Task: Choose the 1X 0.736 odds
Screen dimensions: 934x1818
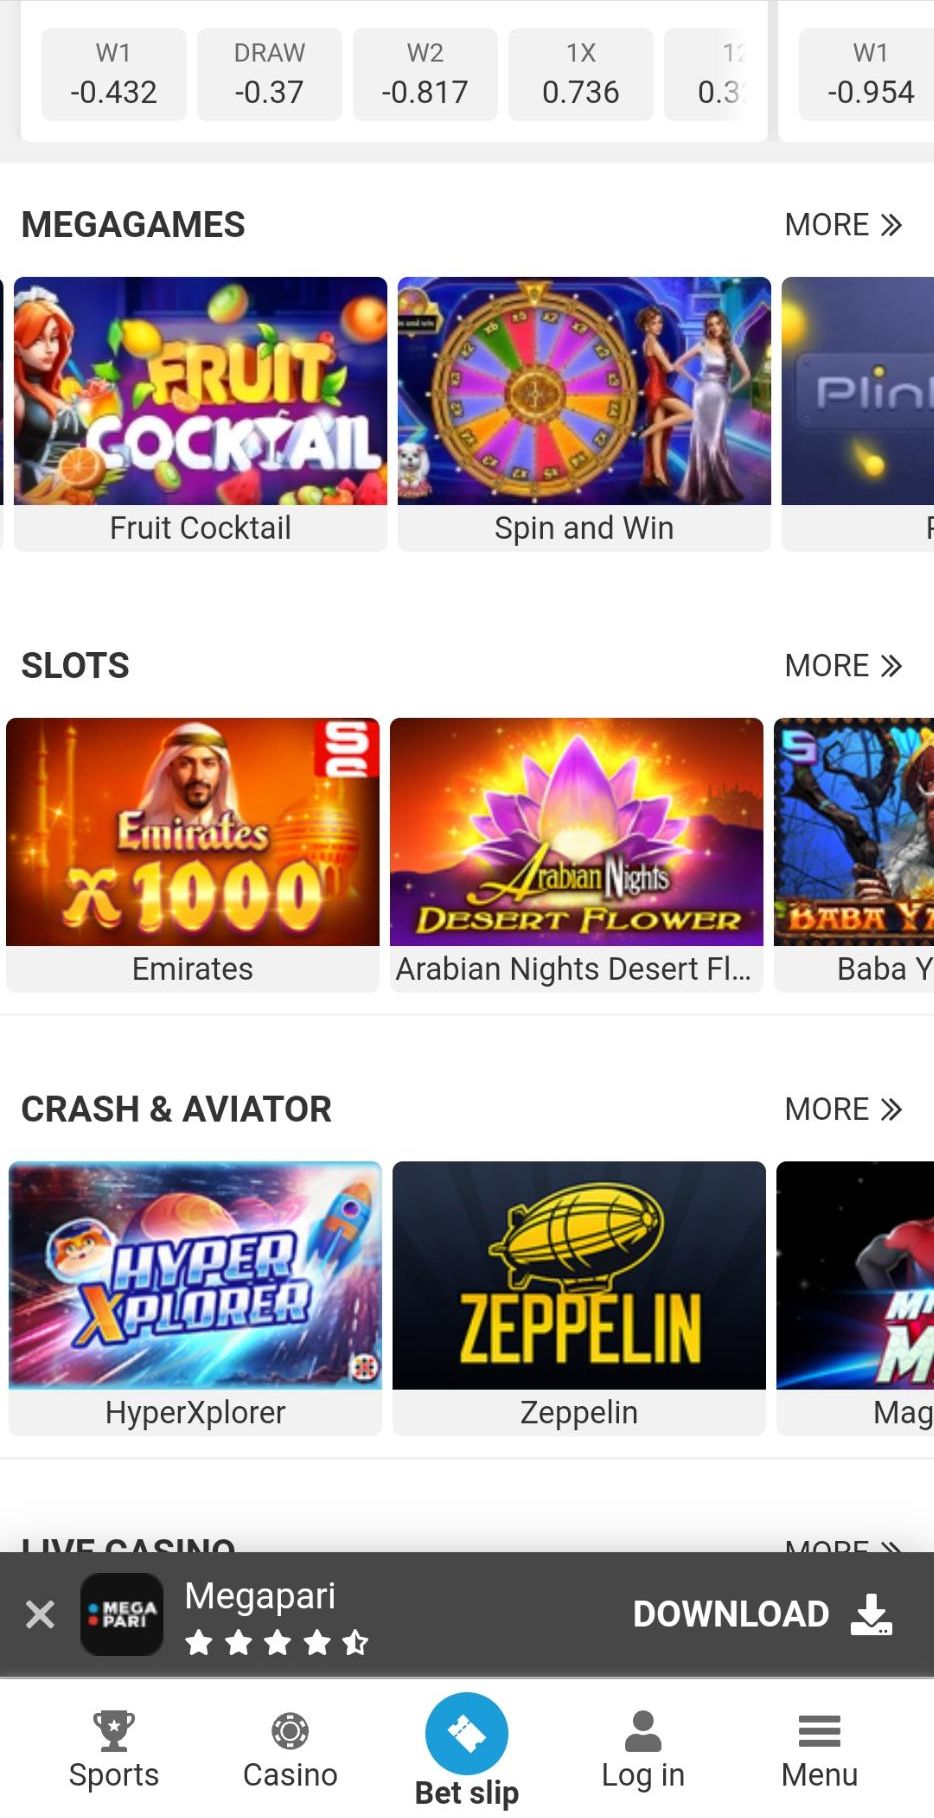Action: coord(581,75)
